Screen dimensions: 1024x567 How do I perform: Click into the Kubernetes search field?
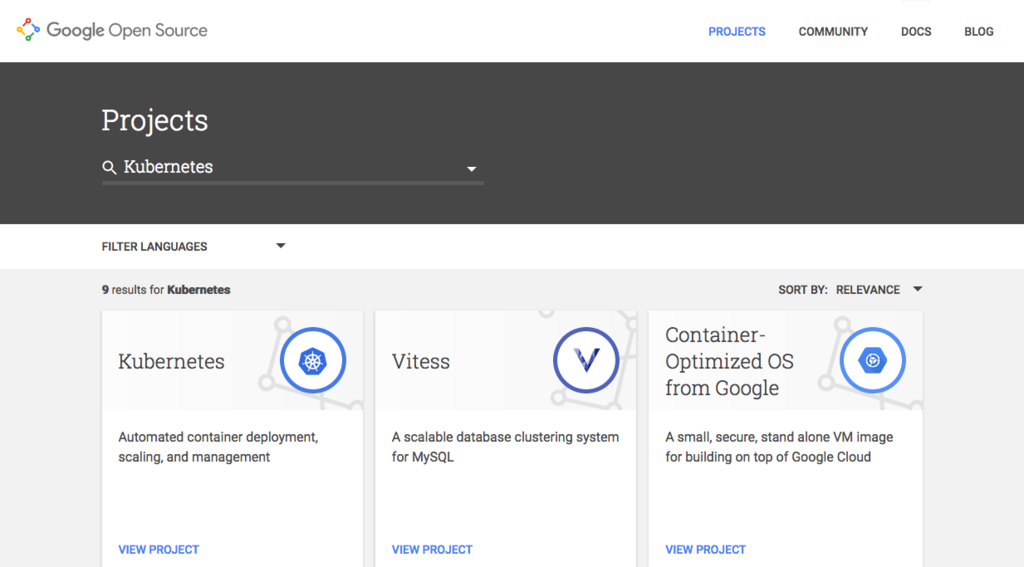(x=293, y=167)
